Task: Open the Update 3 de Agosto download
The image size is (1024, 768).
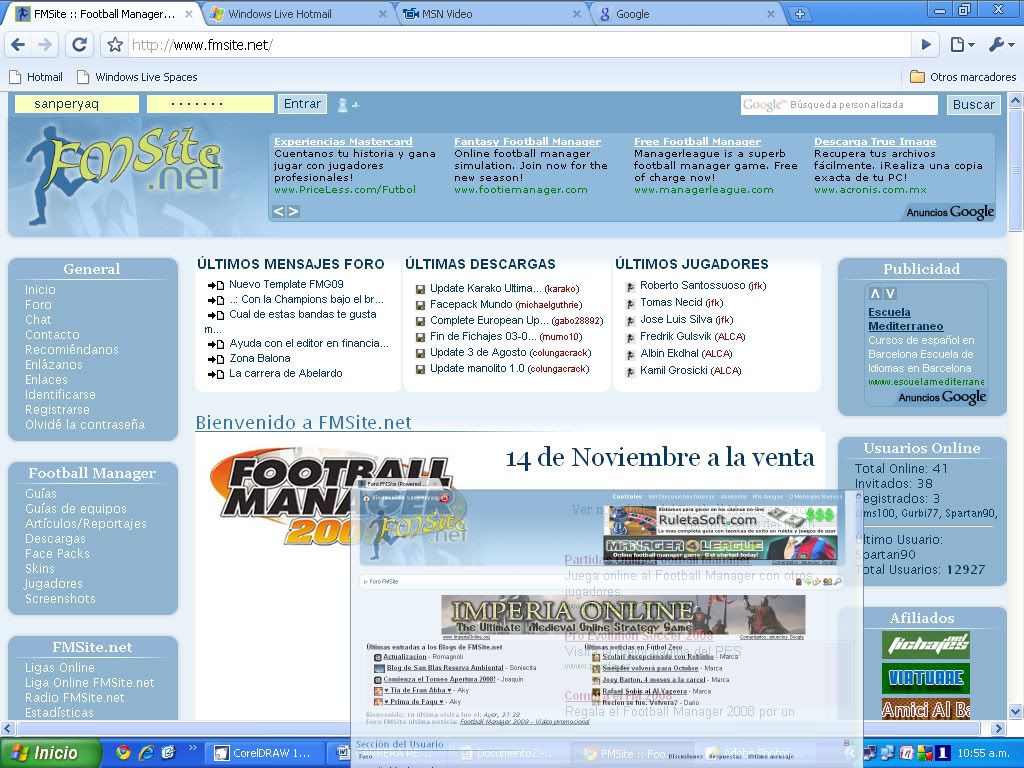Action: click(x=478, y=352)
